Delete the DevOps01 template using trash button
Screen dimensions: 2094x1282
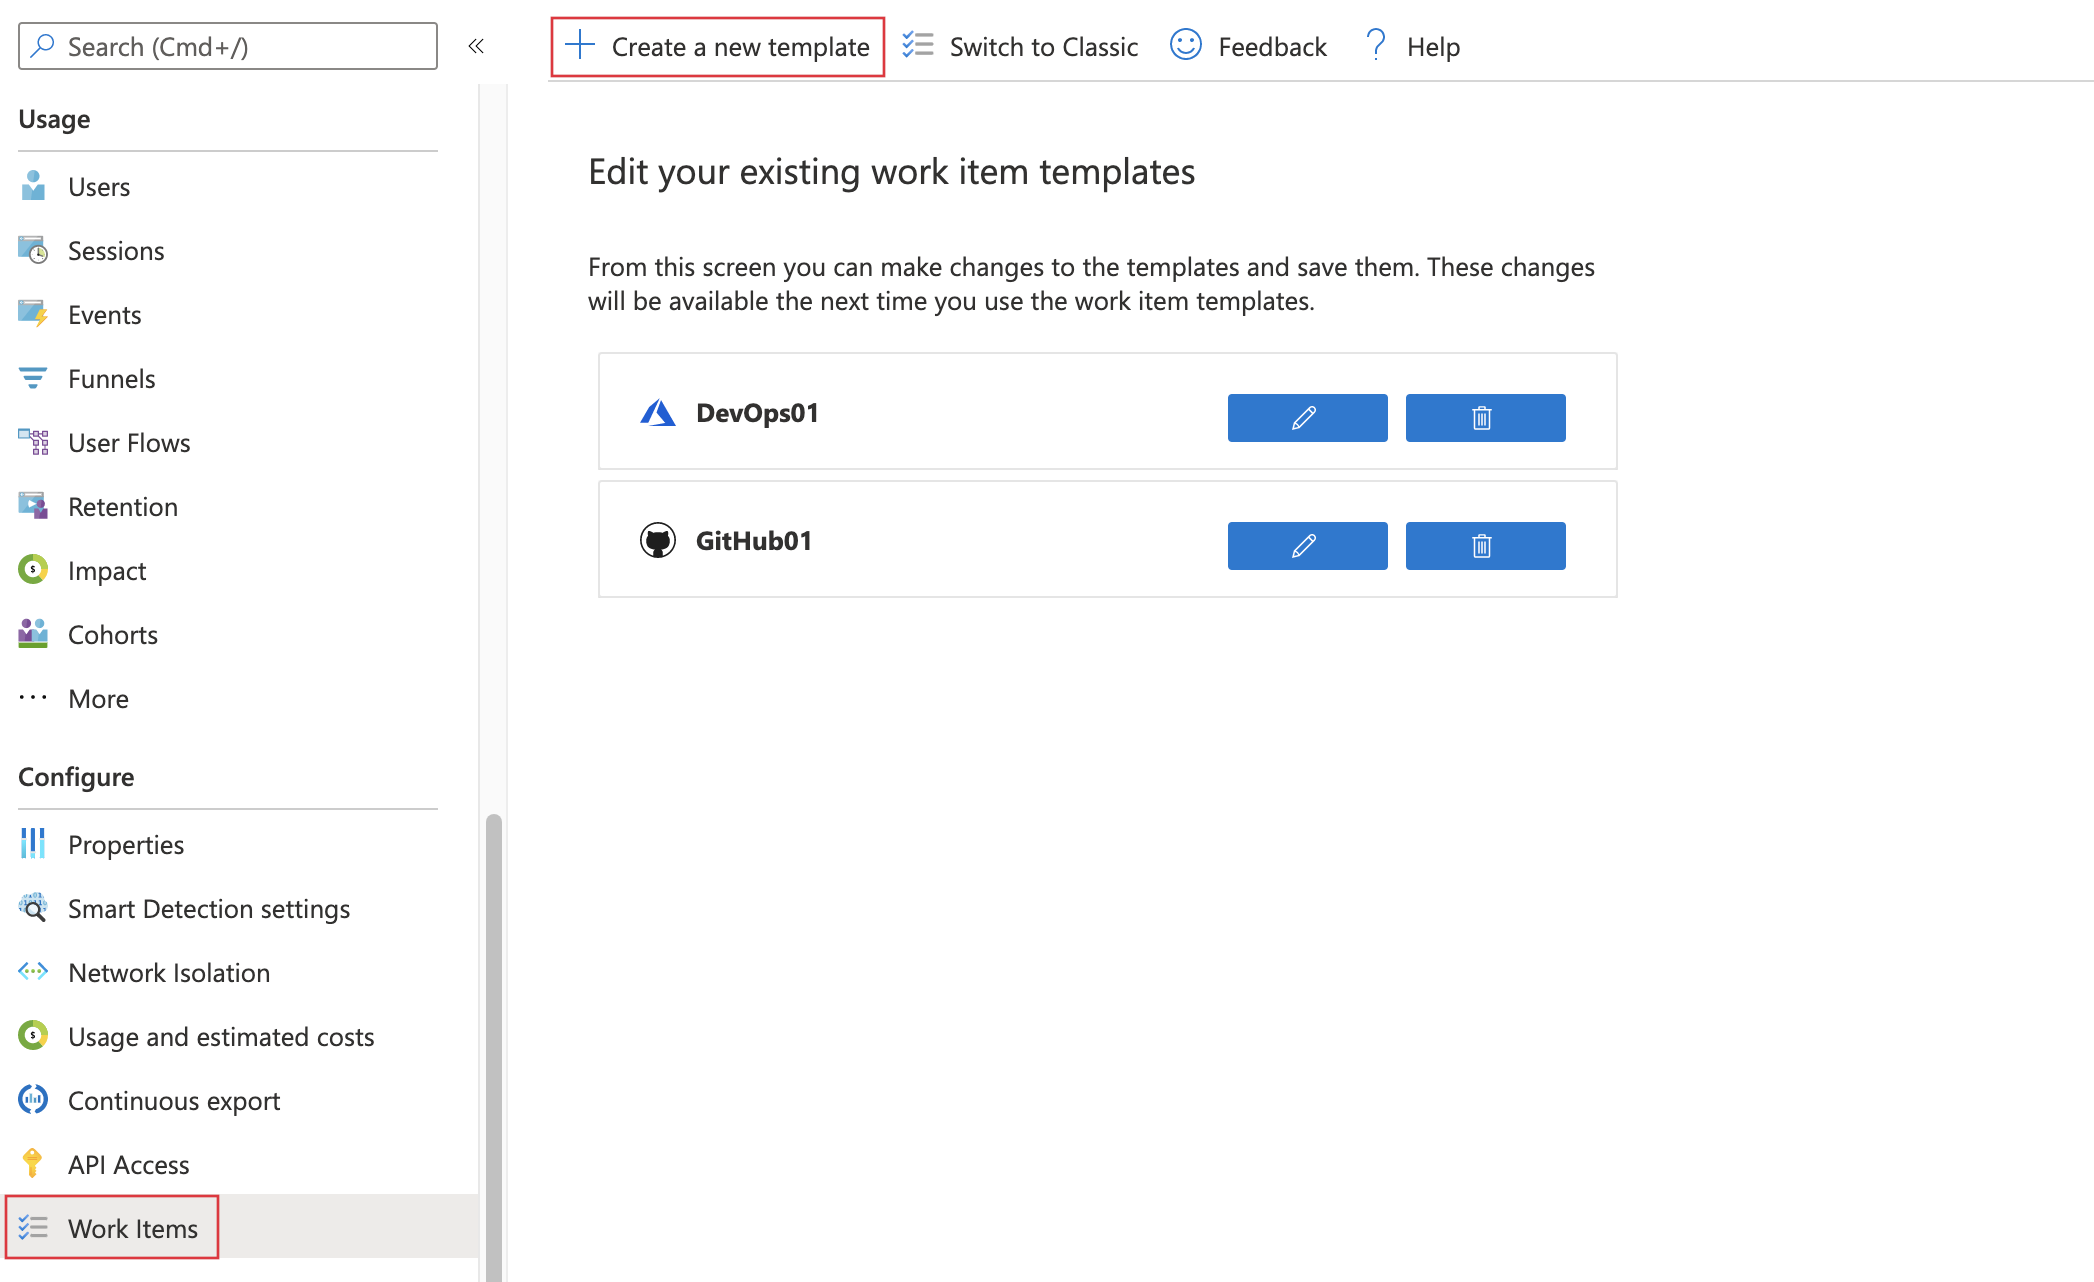click(1484, 417)
